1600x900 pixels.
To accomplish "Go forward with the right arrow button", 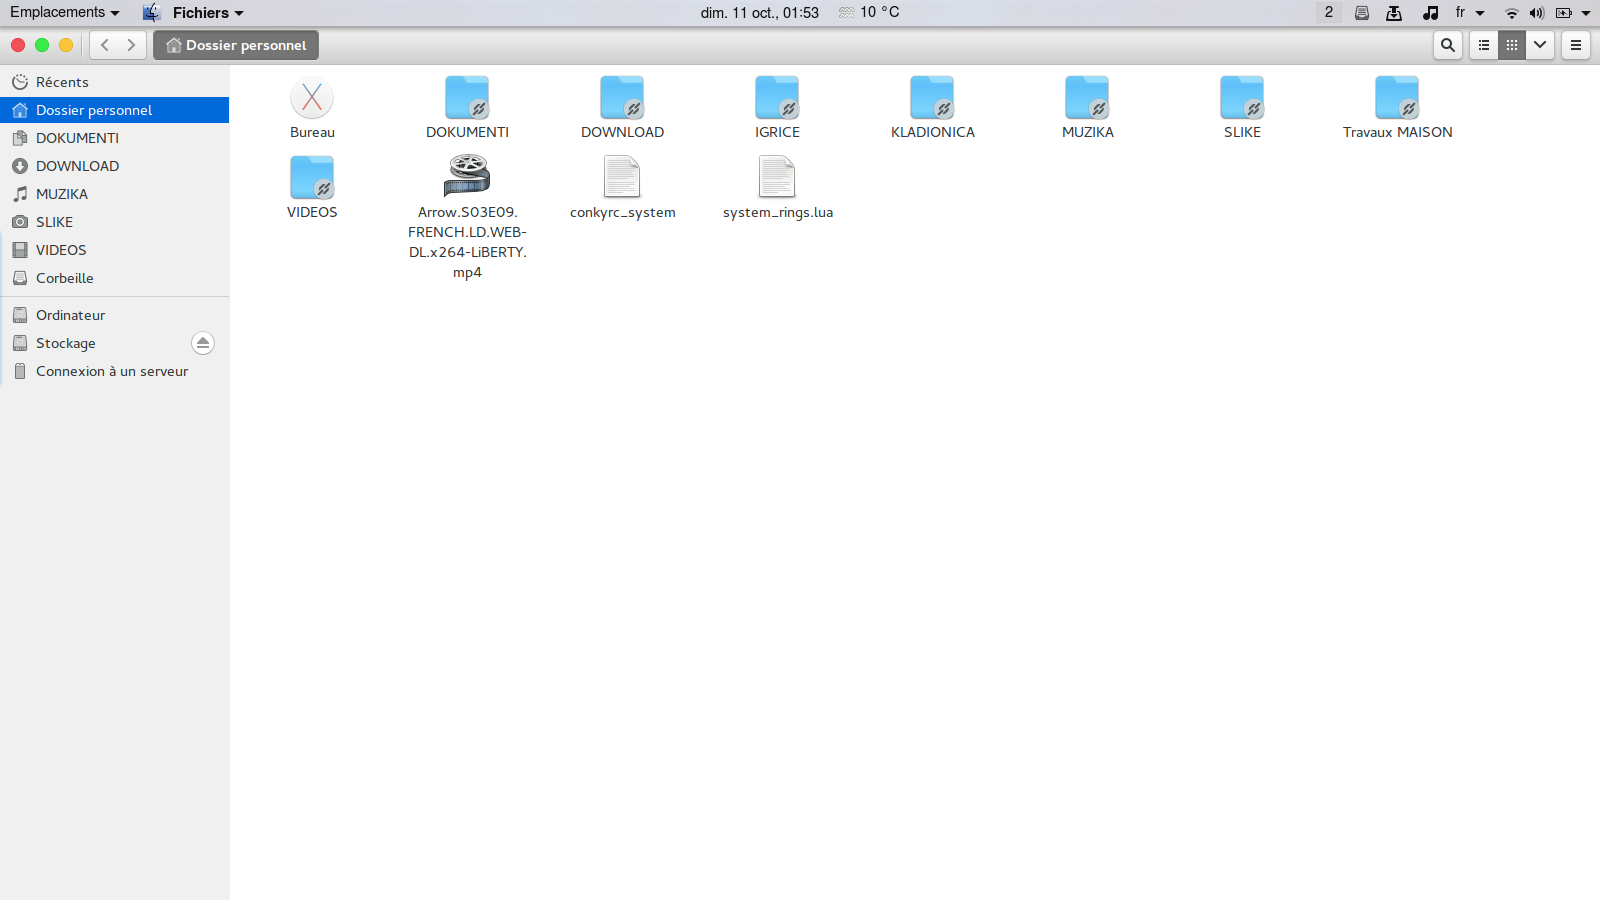I will (x=132, y=45).
